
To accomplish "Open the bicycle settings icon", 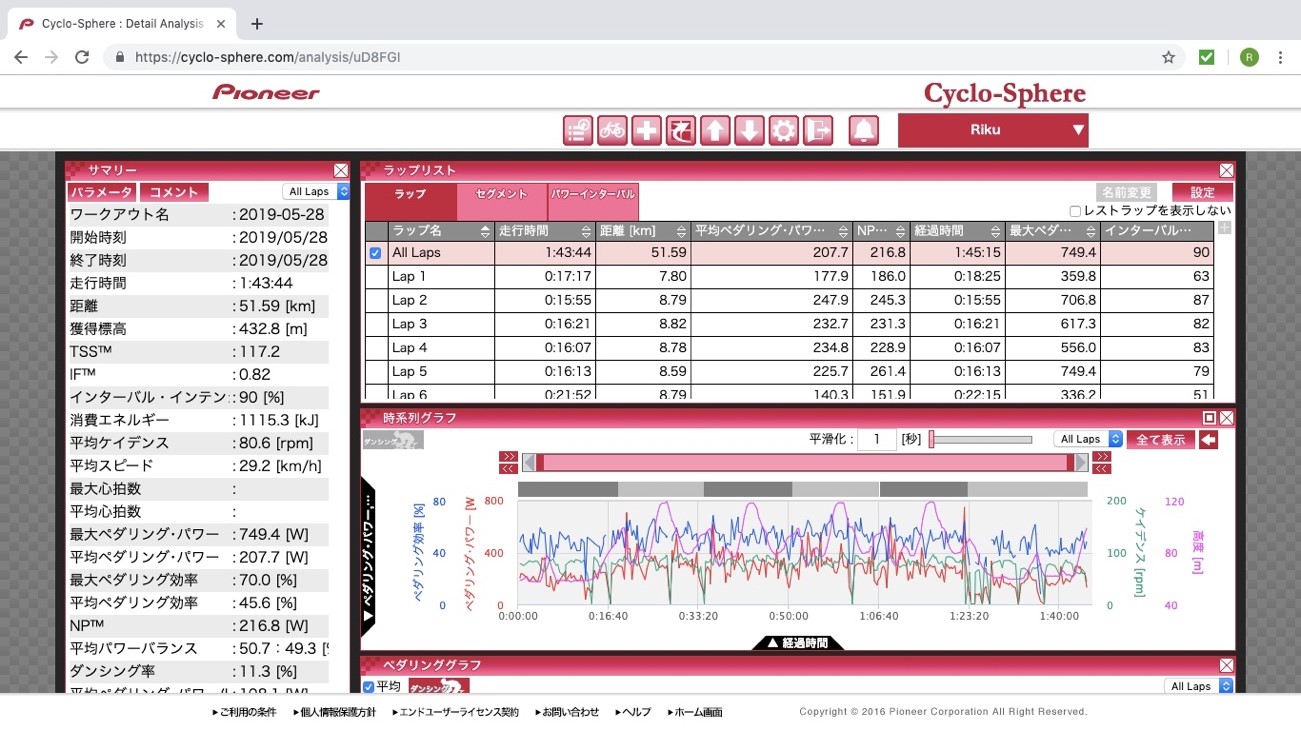I will coord(612,131).
